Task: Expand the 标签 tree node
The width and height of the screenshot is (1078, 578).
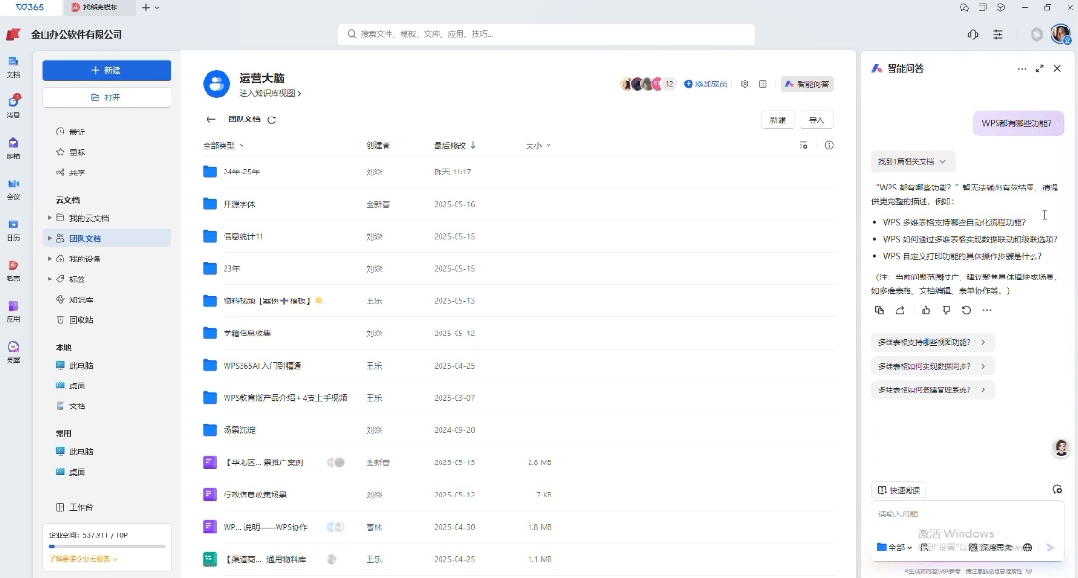Action: [50, 279]
